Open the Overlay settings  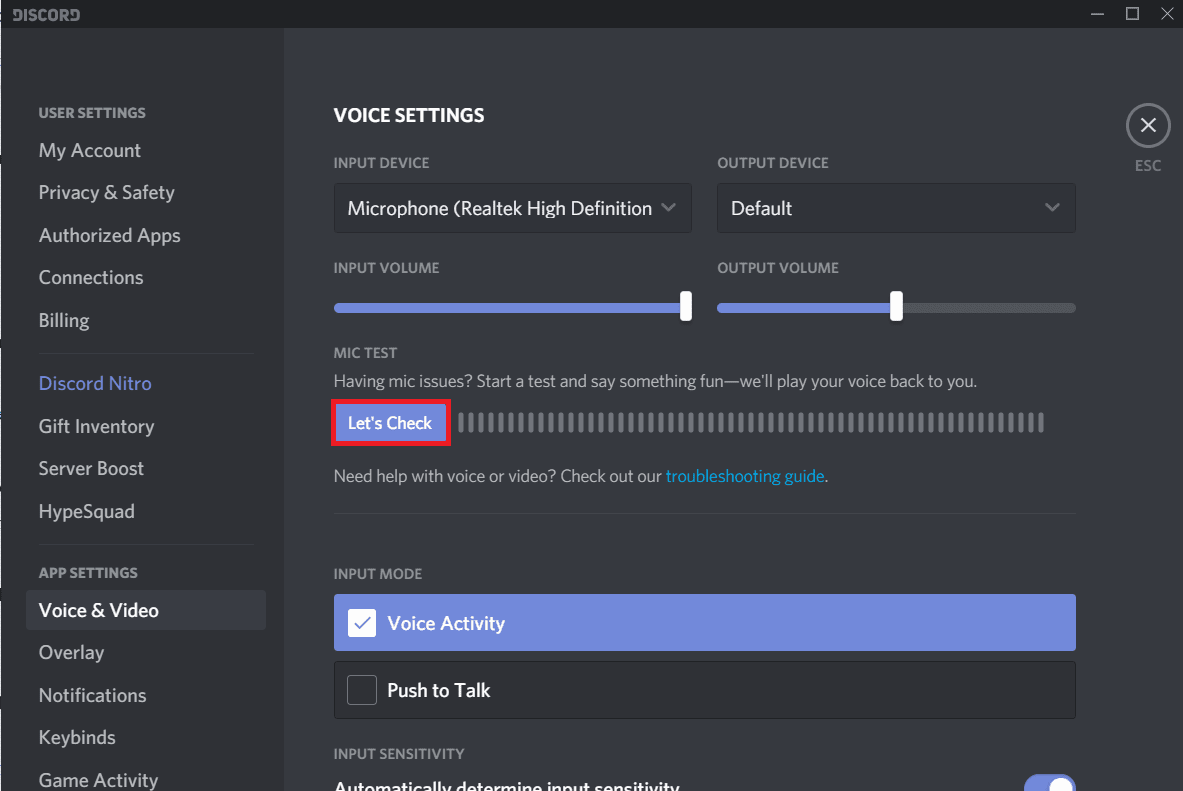[71, 652]
